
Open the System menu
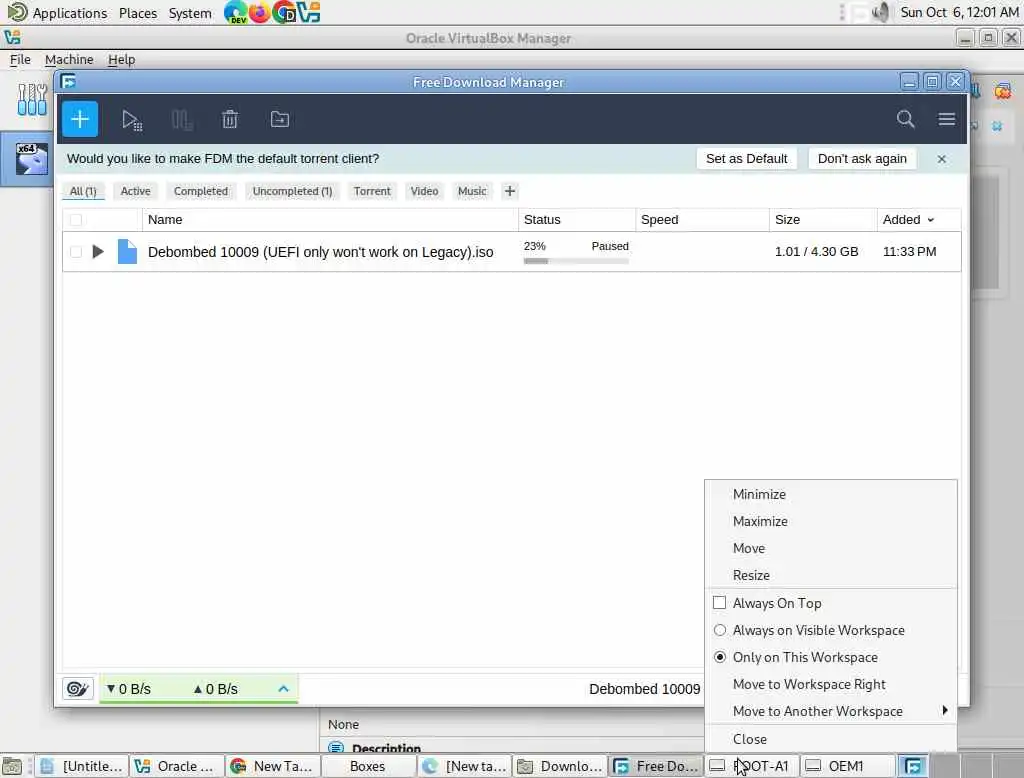pos(190,12)
